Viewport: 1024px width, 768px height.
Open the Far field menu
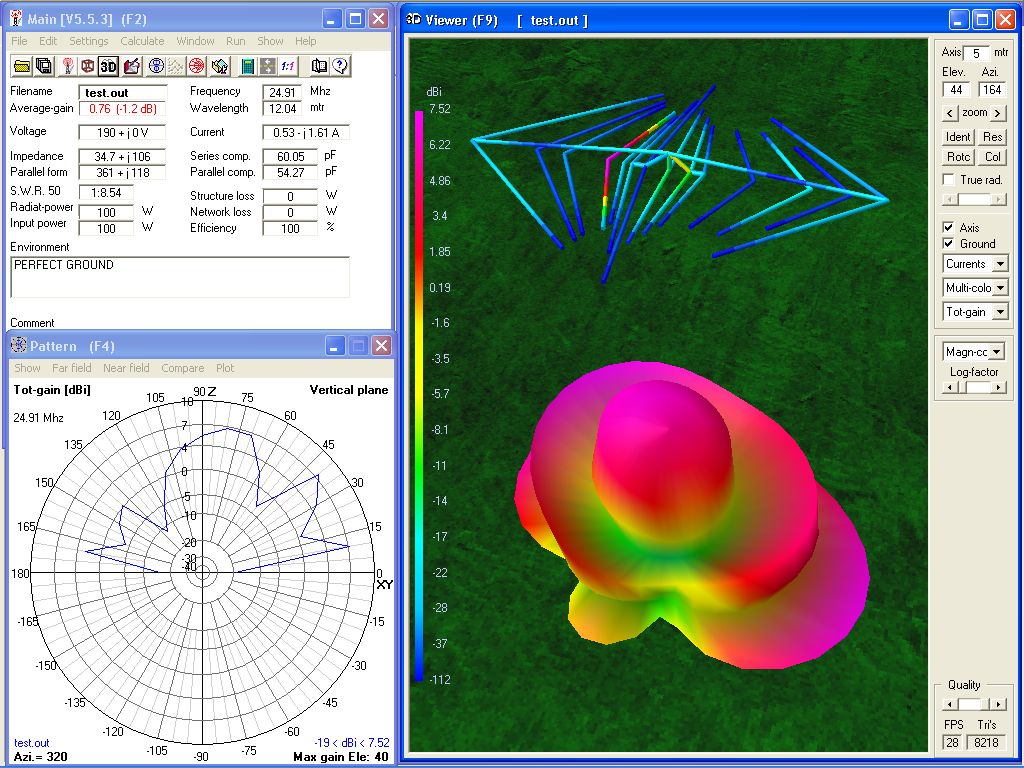coord(71,368)
